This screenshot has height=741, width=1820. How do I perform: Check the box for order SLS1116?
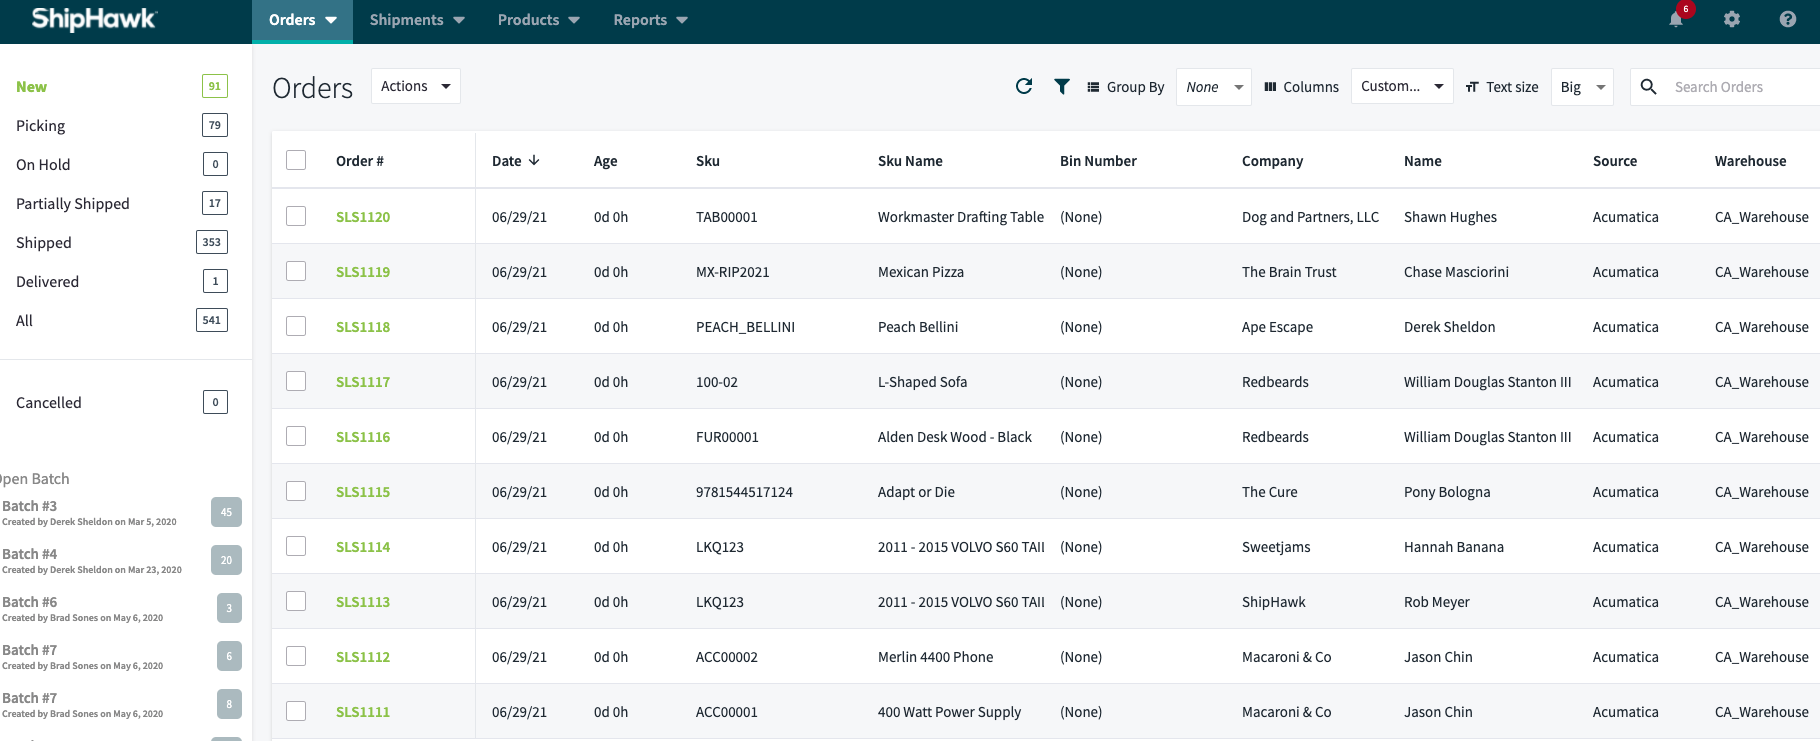[296, 436]
